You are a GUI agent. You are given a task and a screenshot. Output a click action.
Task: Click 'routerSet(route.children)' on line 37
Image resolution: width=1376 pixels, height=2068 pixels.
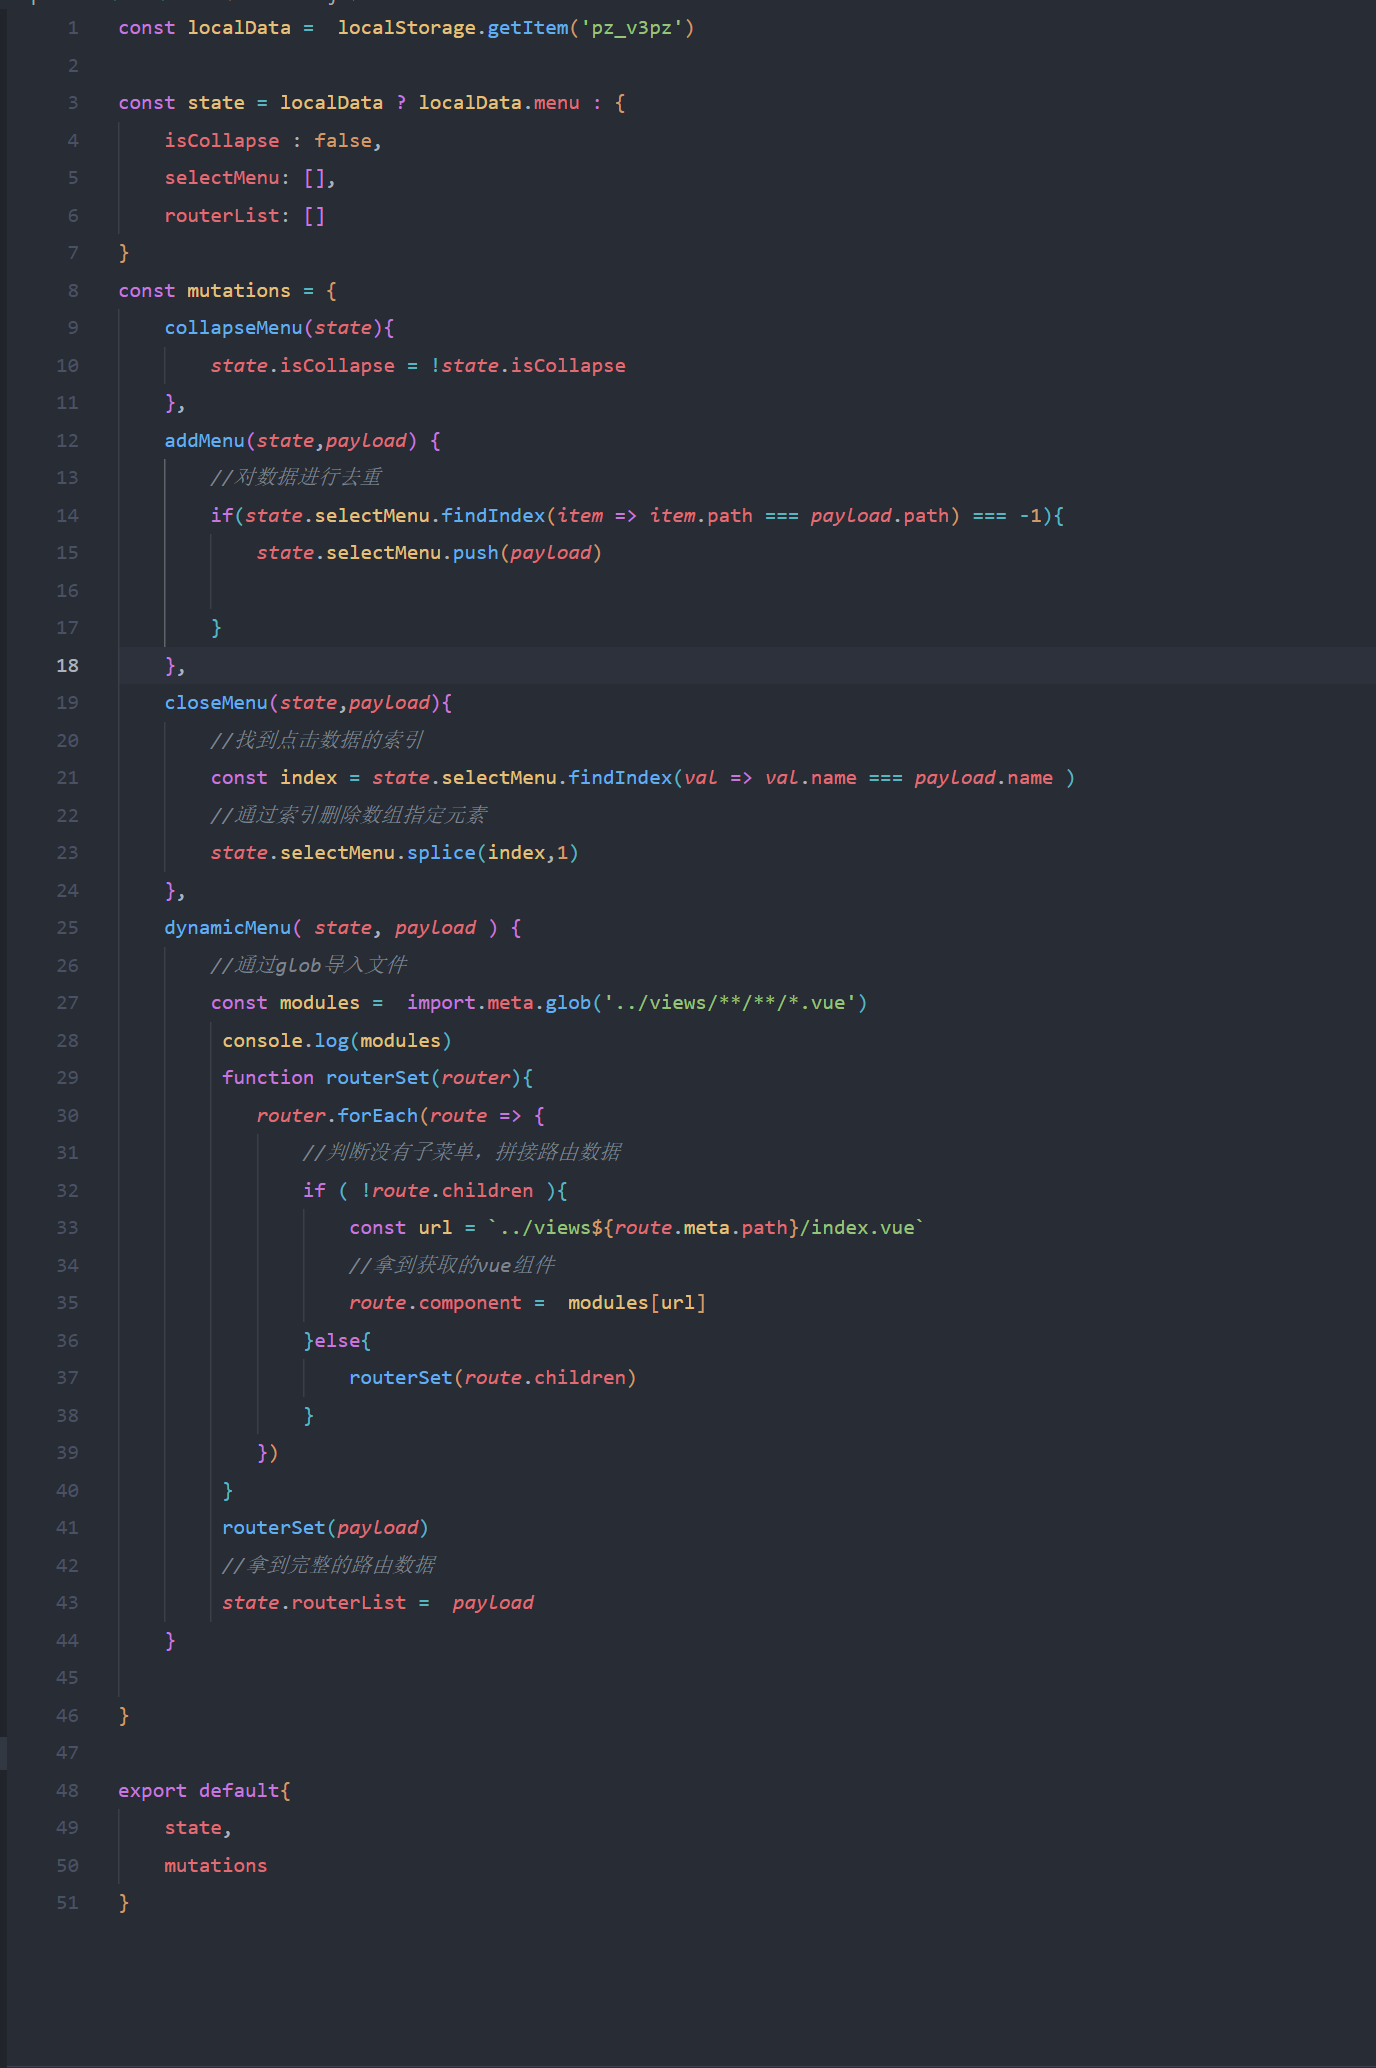pyautogui.click(x=493, y=1378)
